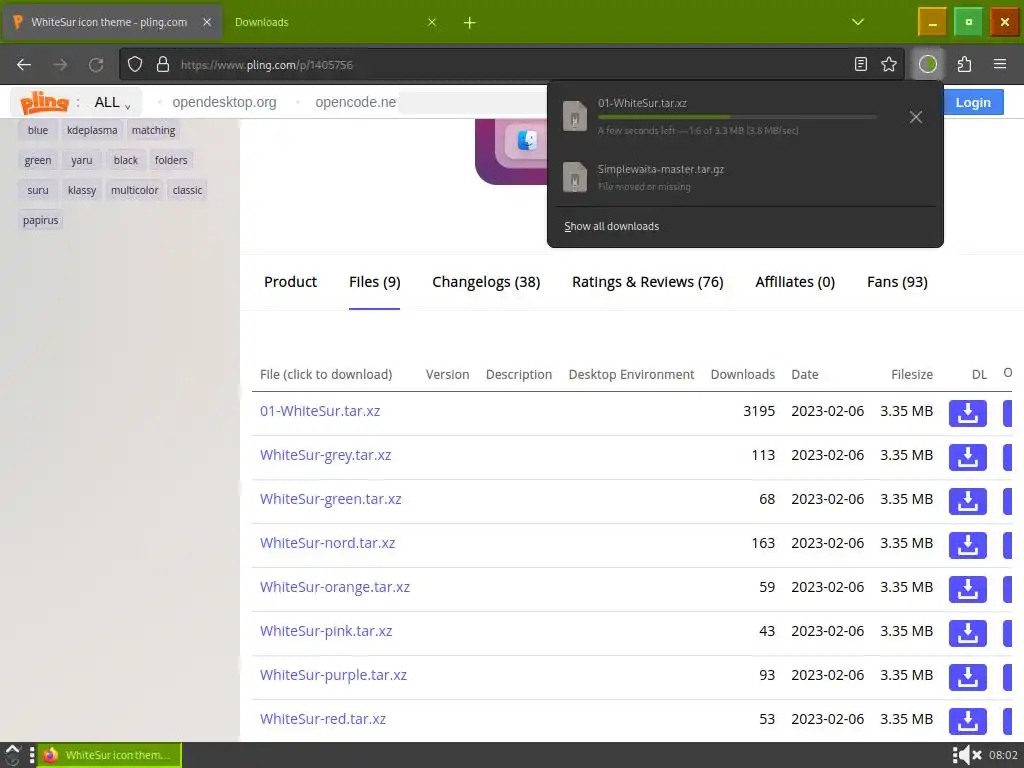Click the site security padlock icon

click(163, 64)
